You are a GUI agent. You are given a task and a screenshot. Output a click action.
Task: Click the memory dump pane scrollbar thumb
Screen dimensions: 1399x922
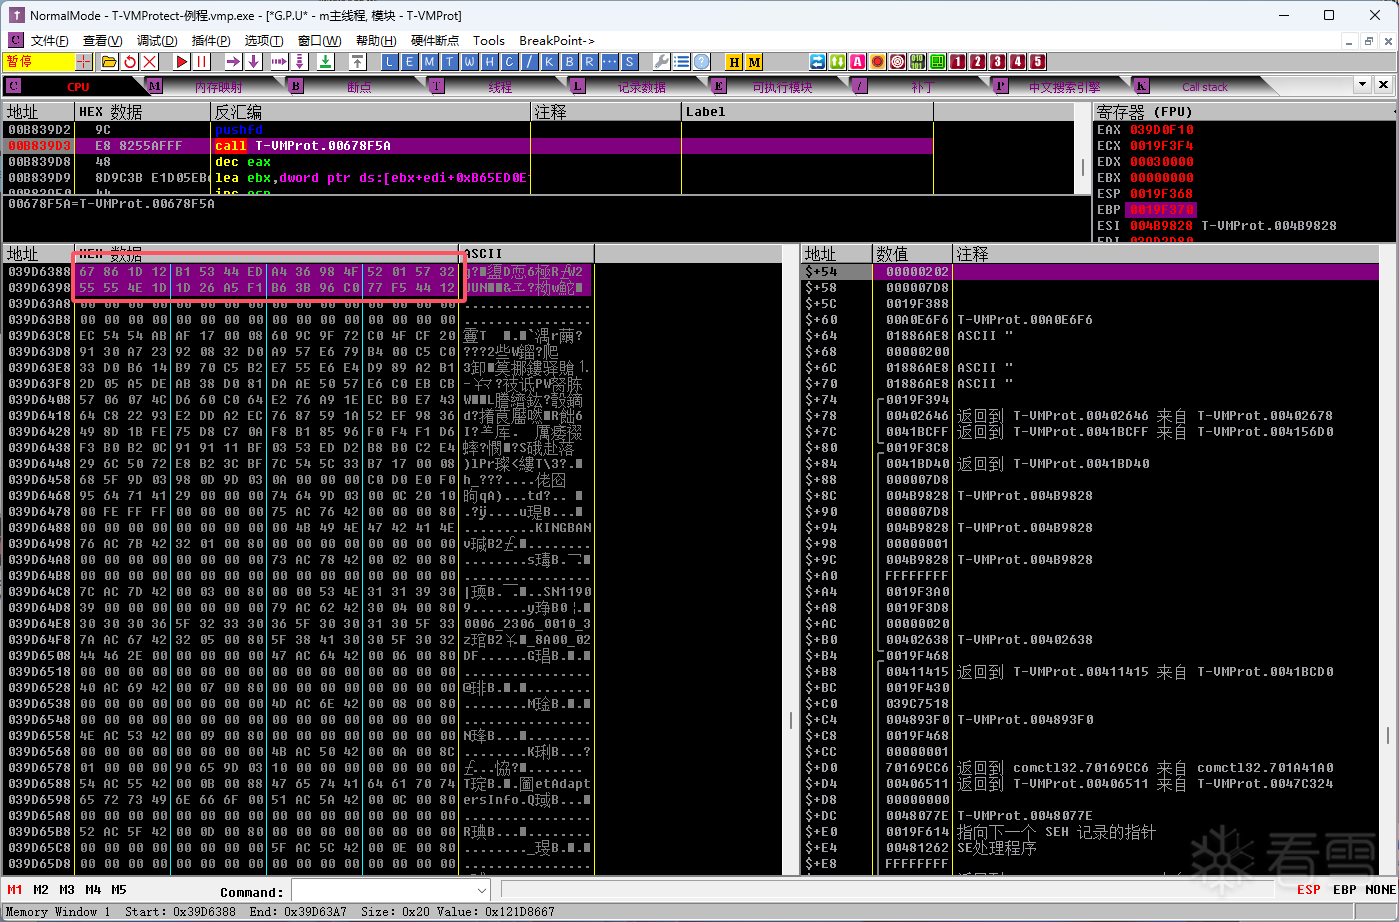pos(791,720)
